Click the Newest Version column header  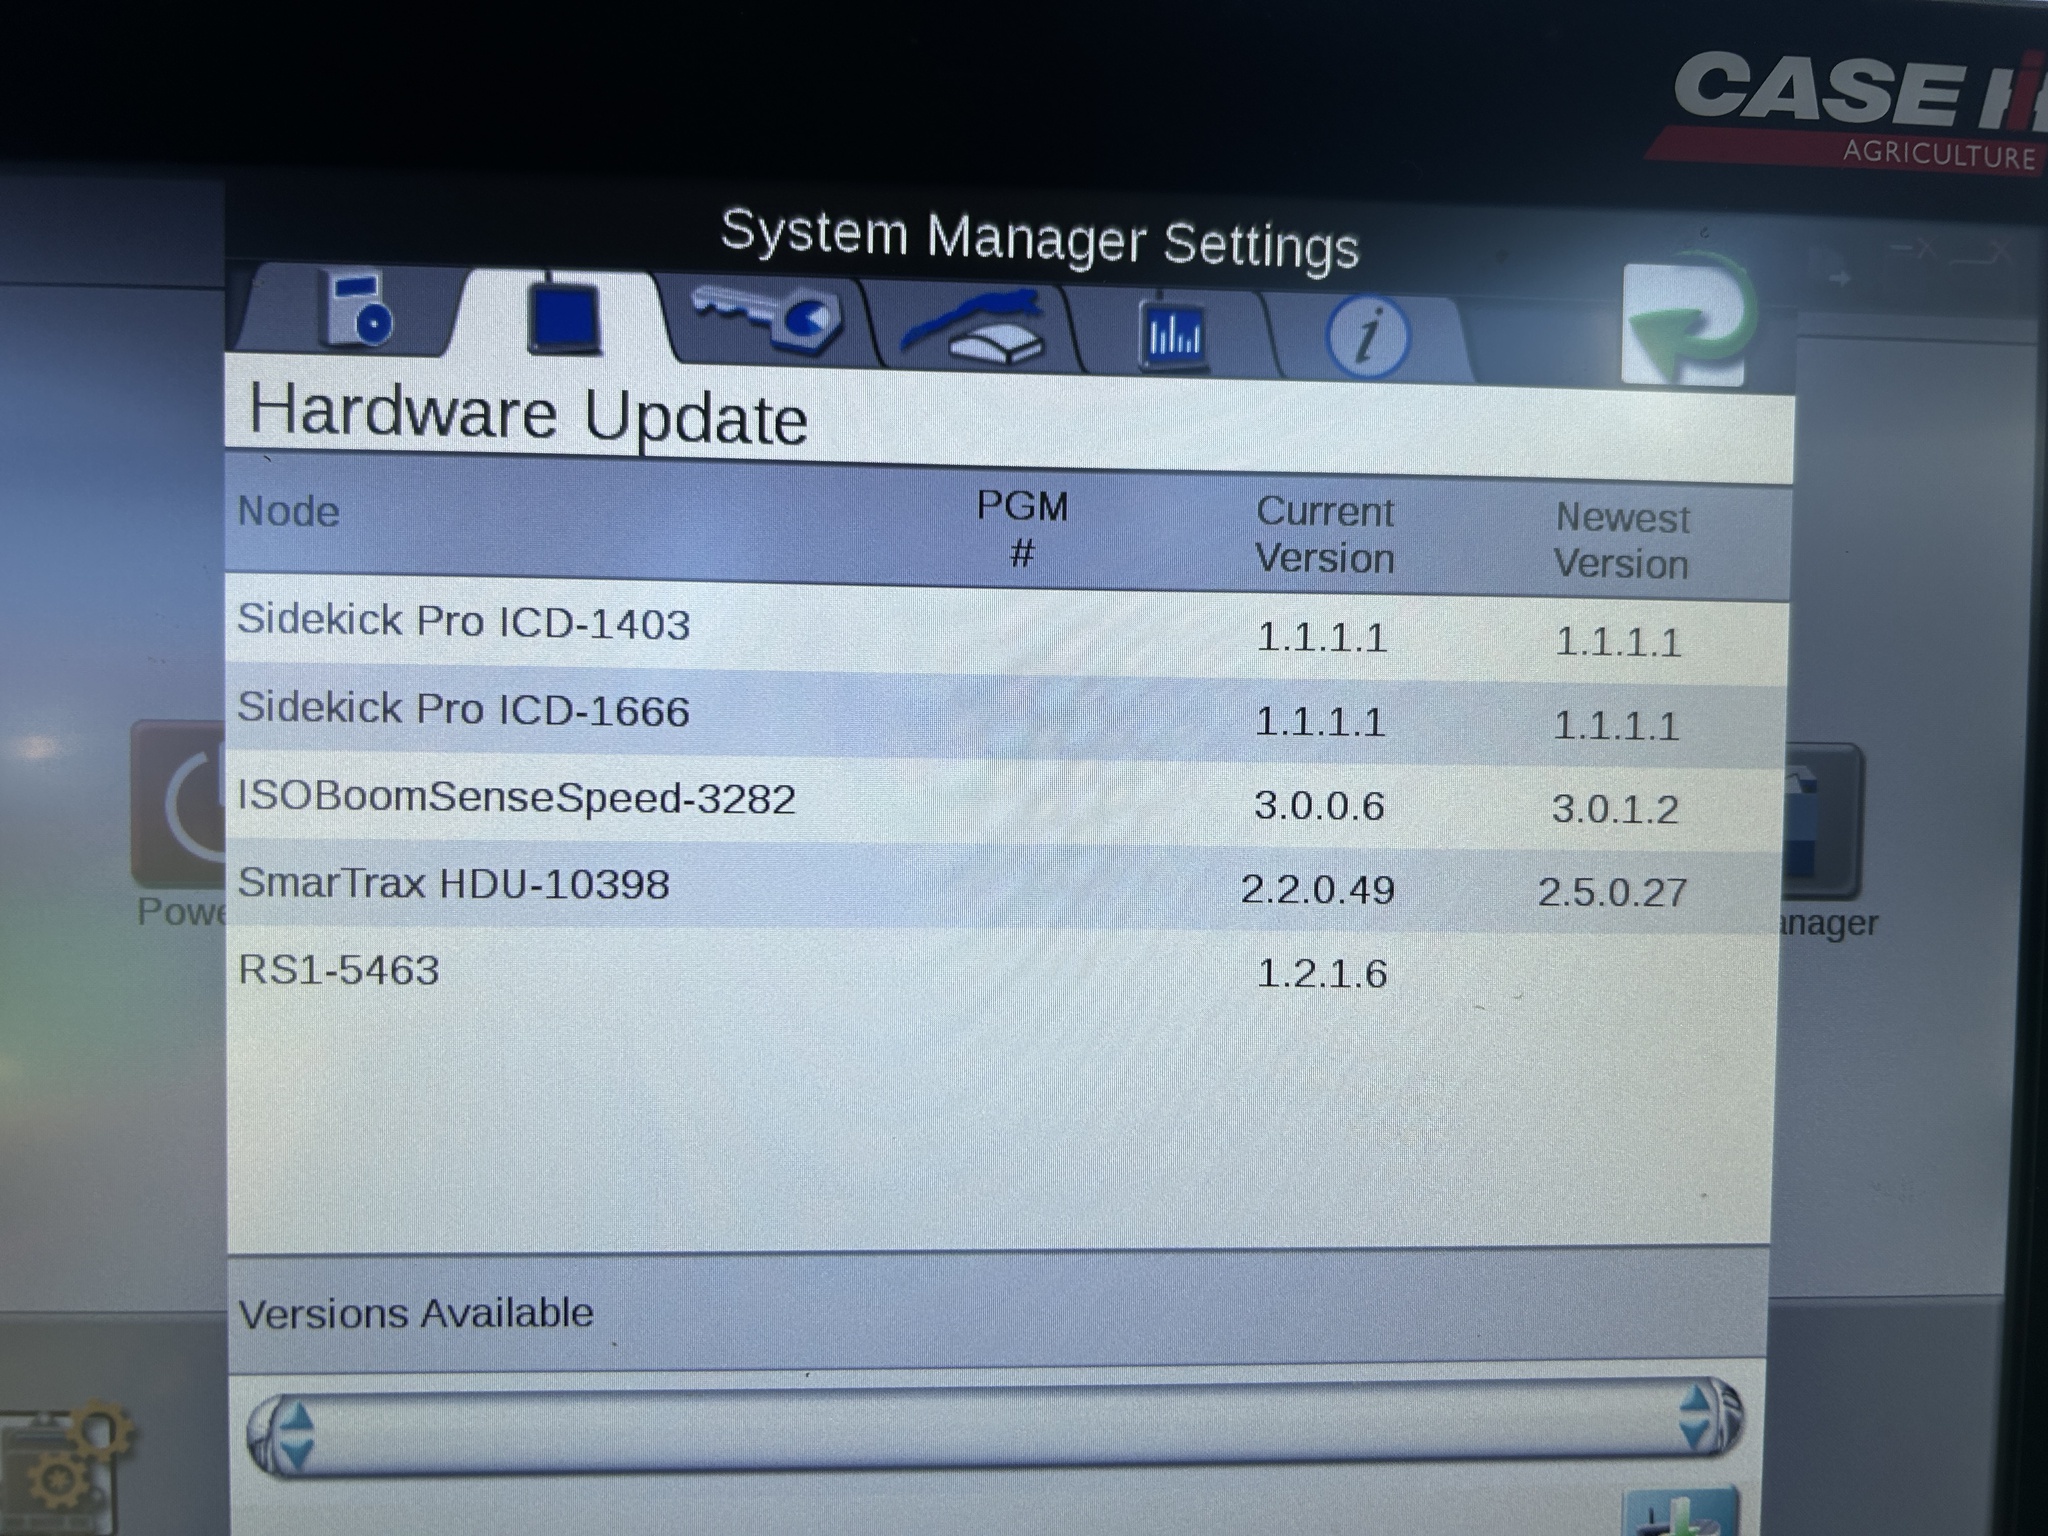[1621, 541]
